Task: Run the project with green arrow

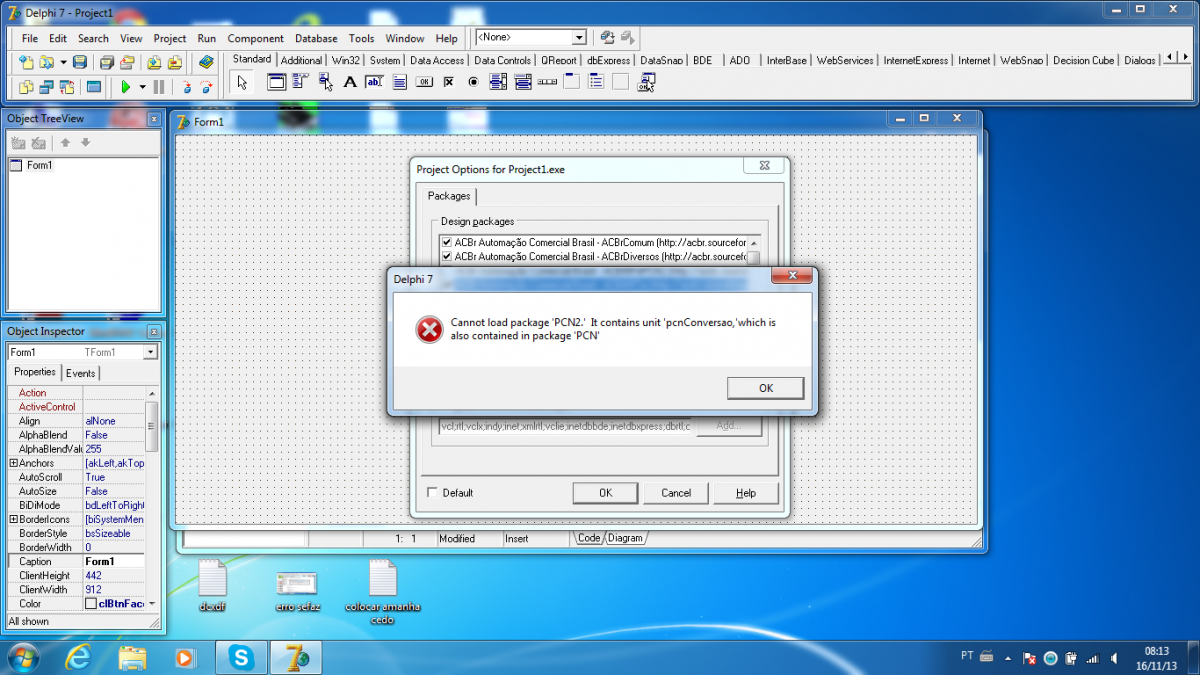Action: click(126, 87)
